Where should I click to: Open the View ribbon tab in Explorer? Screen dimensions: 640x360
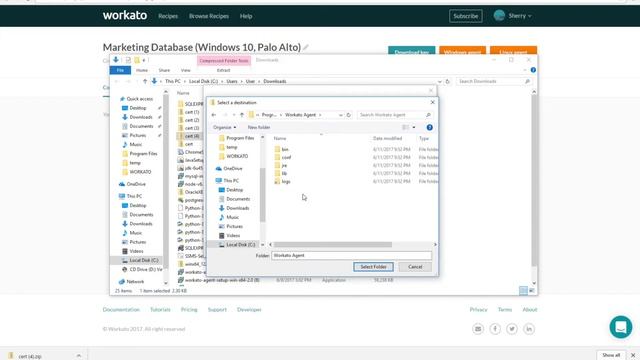point(185,70)
